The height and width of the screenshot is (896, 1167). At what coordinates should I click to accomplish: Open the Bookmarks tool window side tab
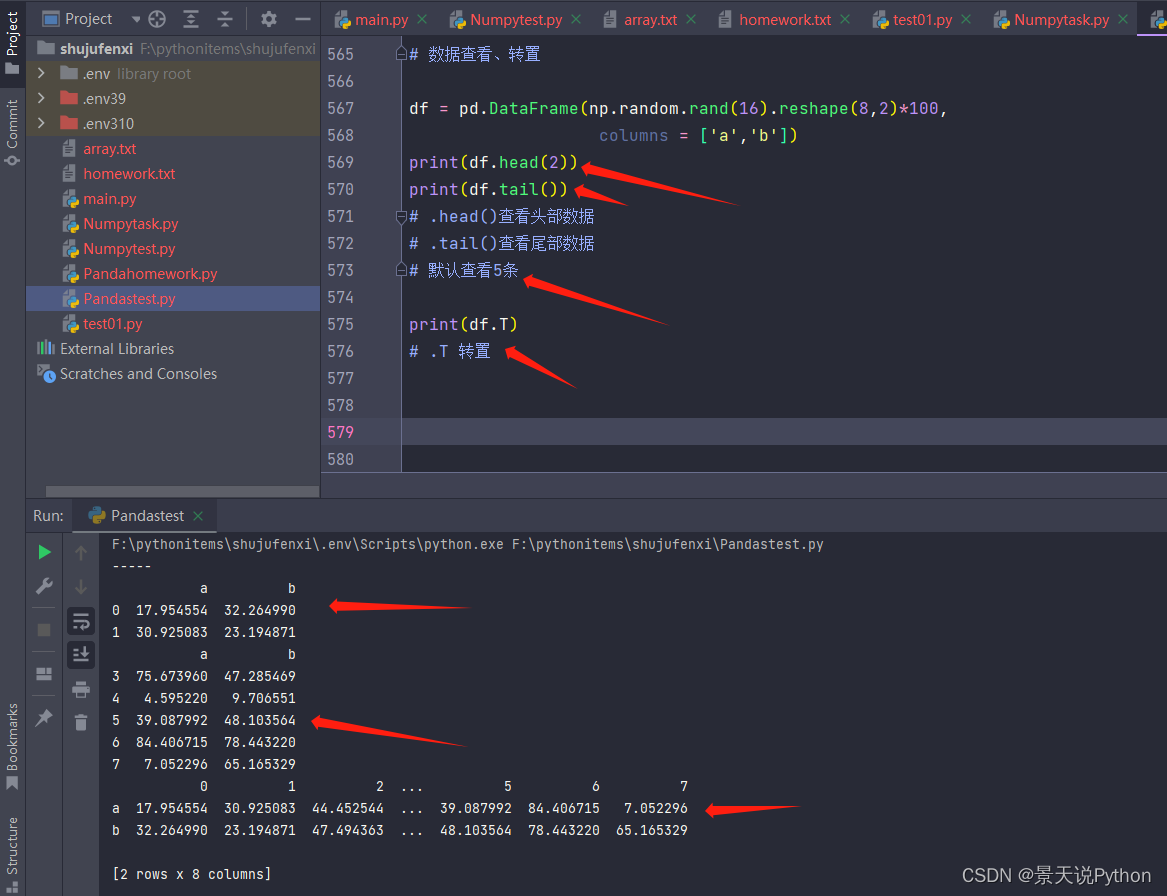12,746
